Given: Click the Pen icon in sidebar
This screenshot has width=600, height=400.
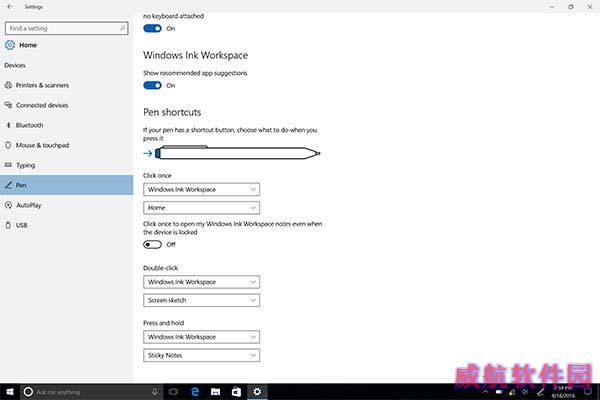Looking at the screenshot, I should pyautogui.click(x=8, y=185).
